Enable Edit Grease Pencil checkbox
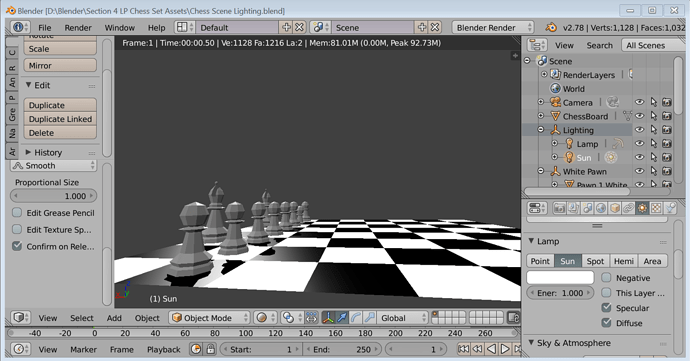This screenshot has height=361, width=690. point(17,213)
